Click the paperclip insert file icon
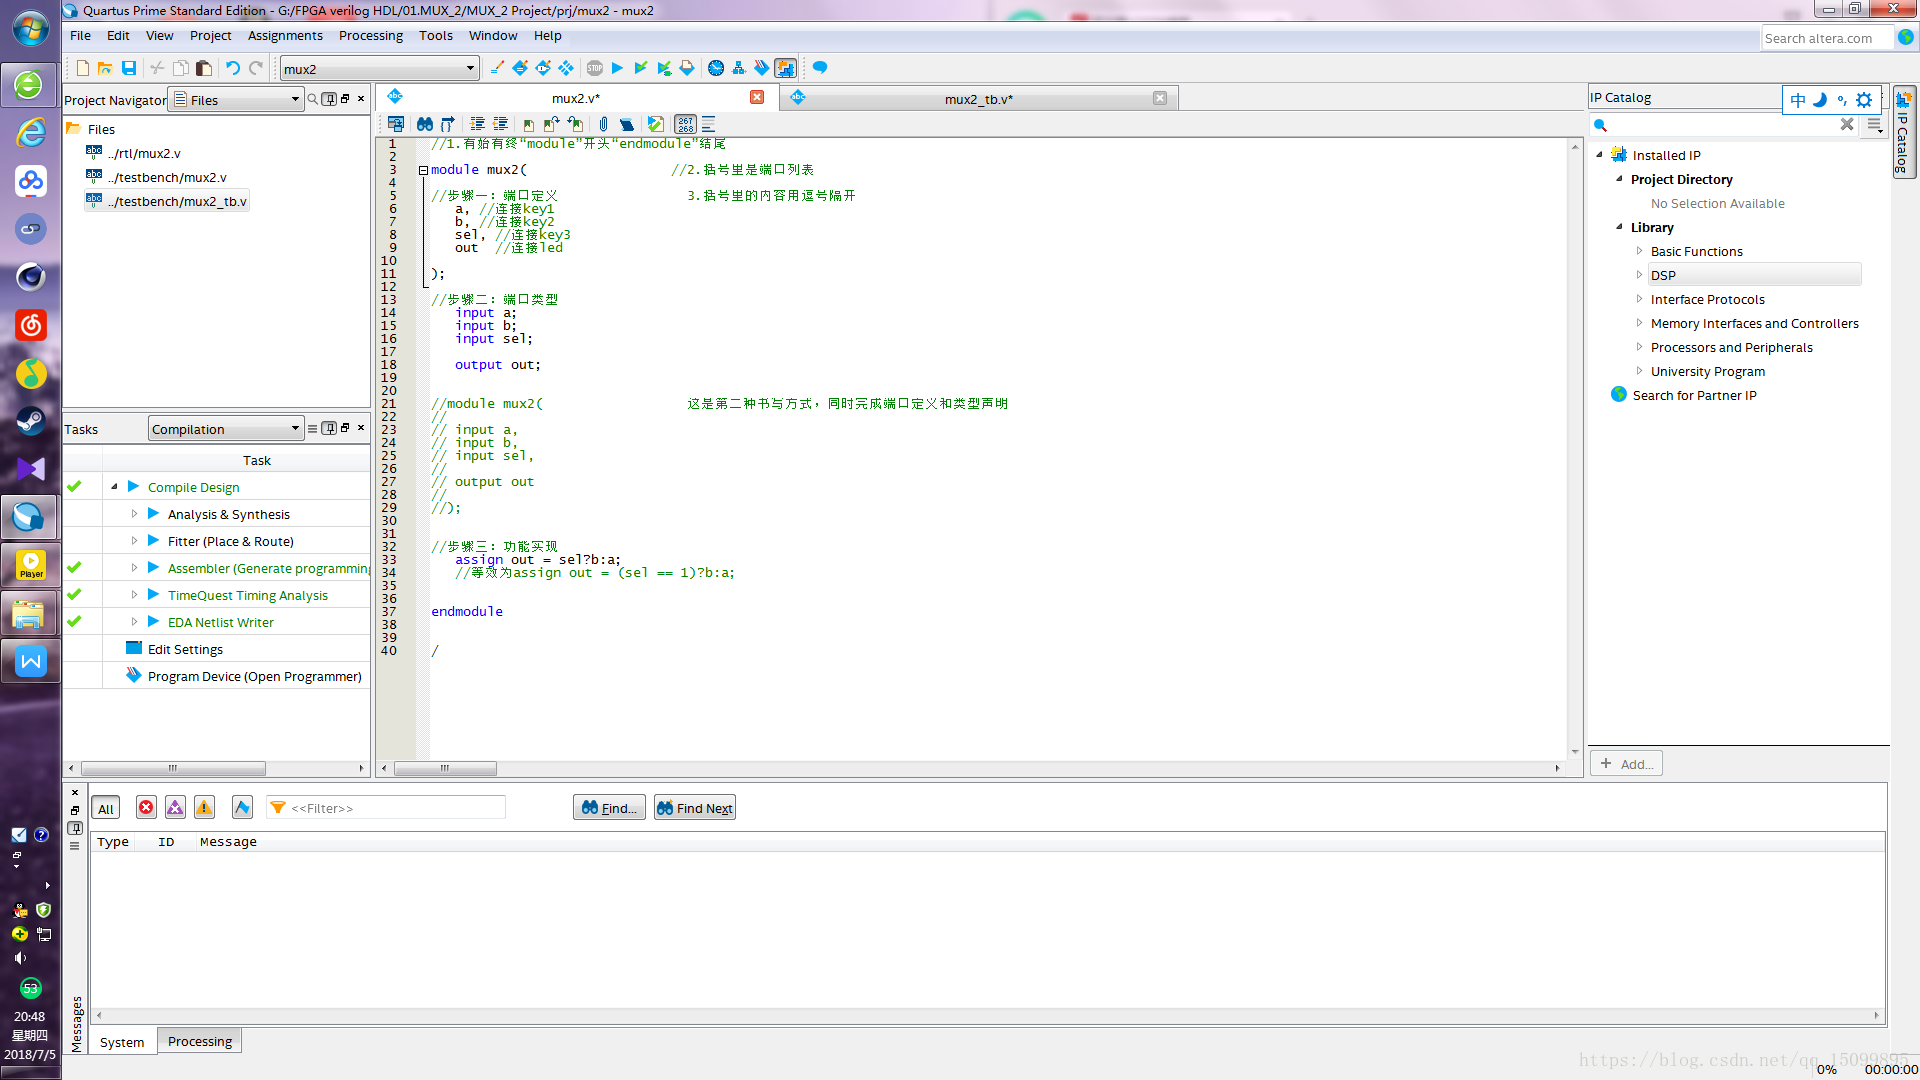The height and width of the screenshot is (1080, 1920). click(x=603, y=124)
